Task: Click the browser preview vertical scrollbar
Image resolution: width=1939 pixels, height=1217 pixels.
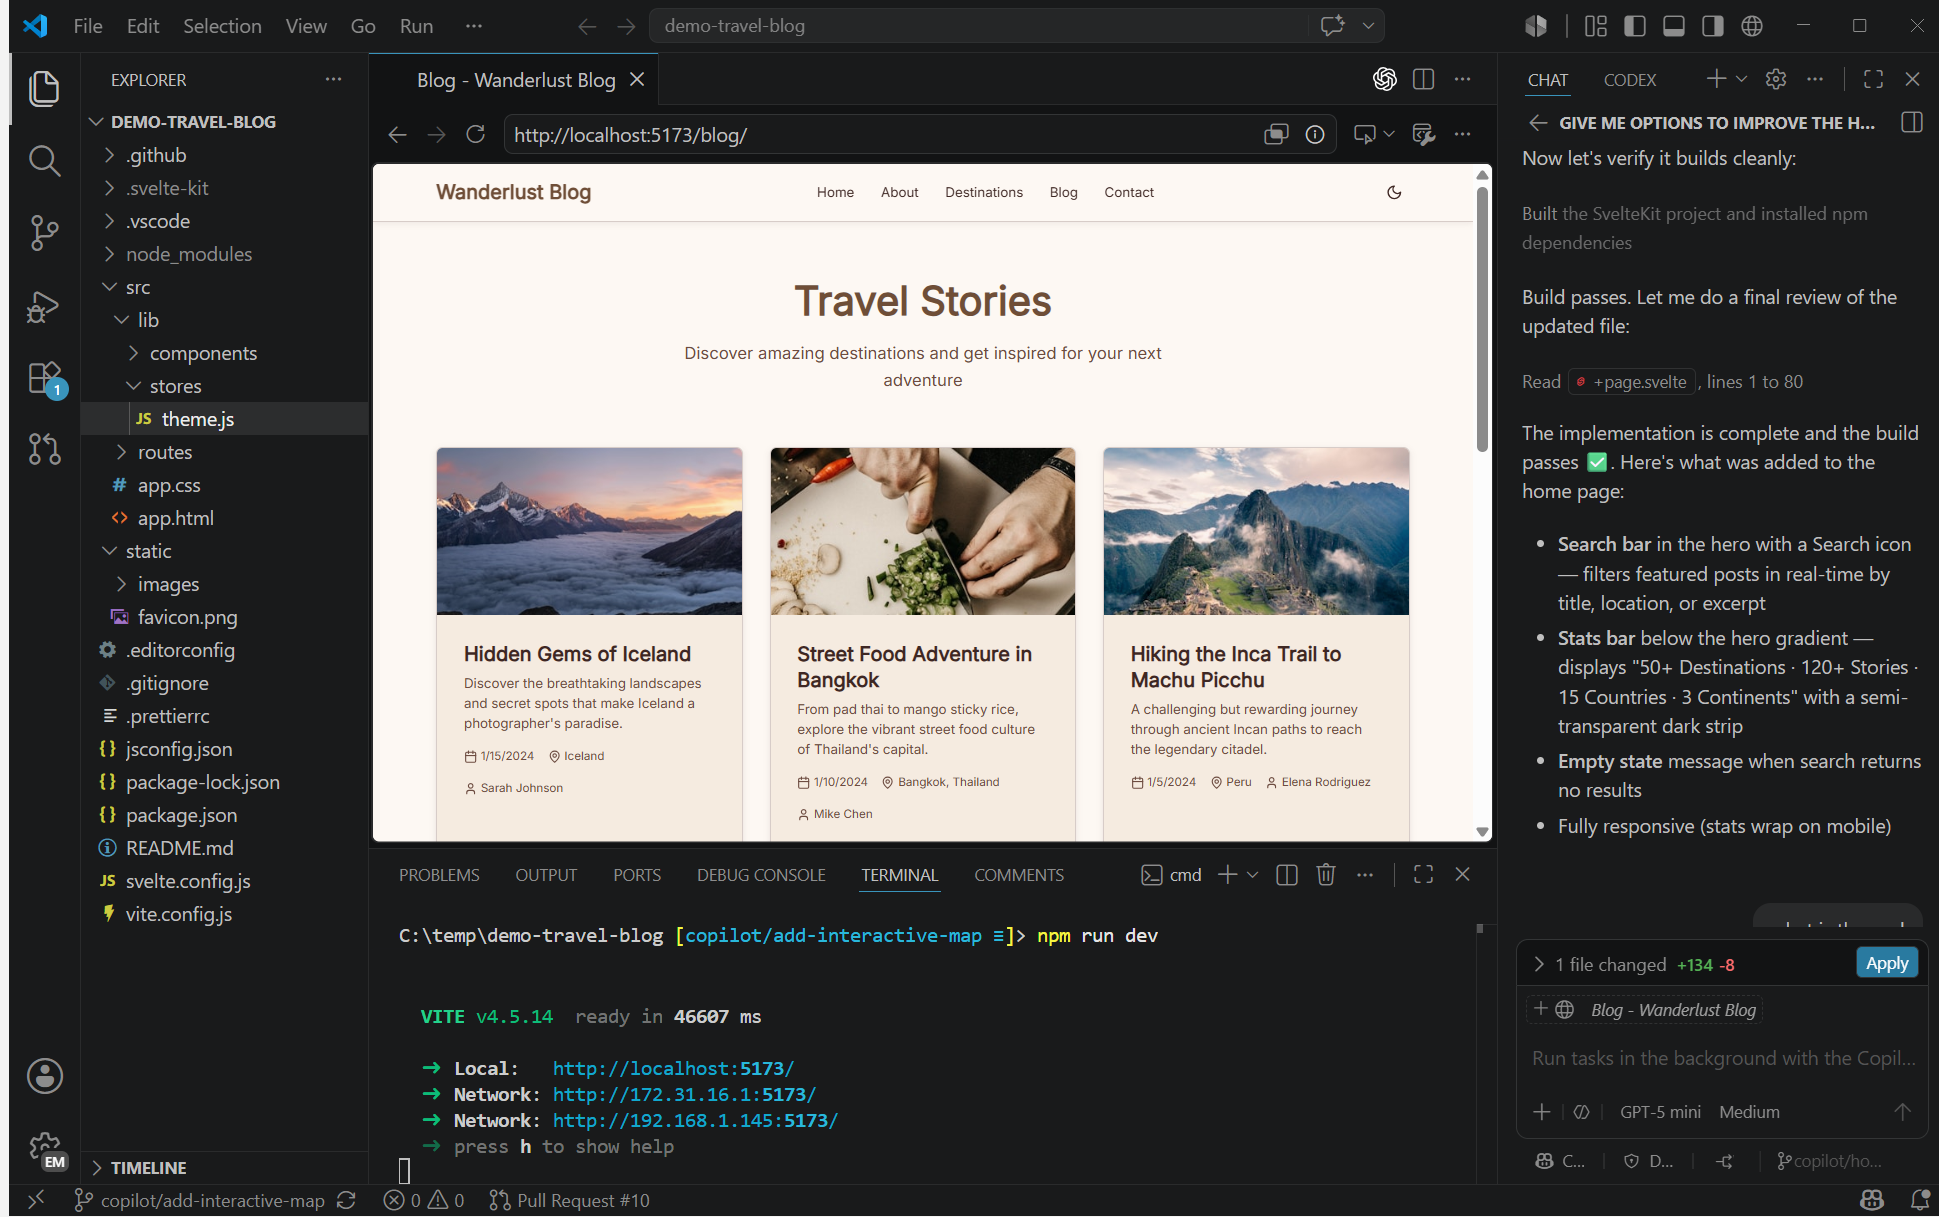Action: pyautogui.click(x=1482, y=319)
